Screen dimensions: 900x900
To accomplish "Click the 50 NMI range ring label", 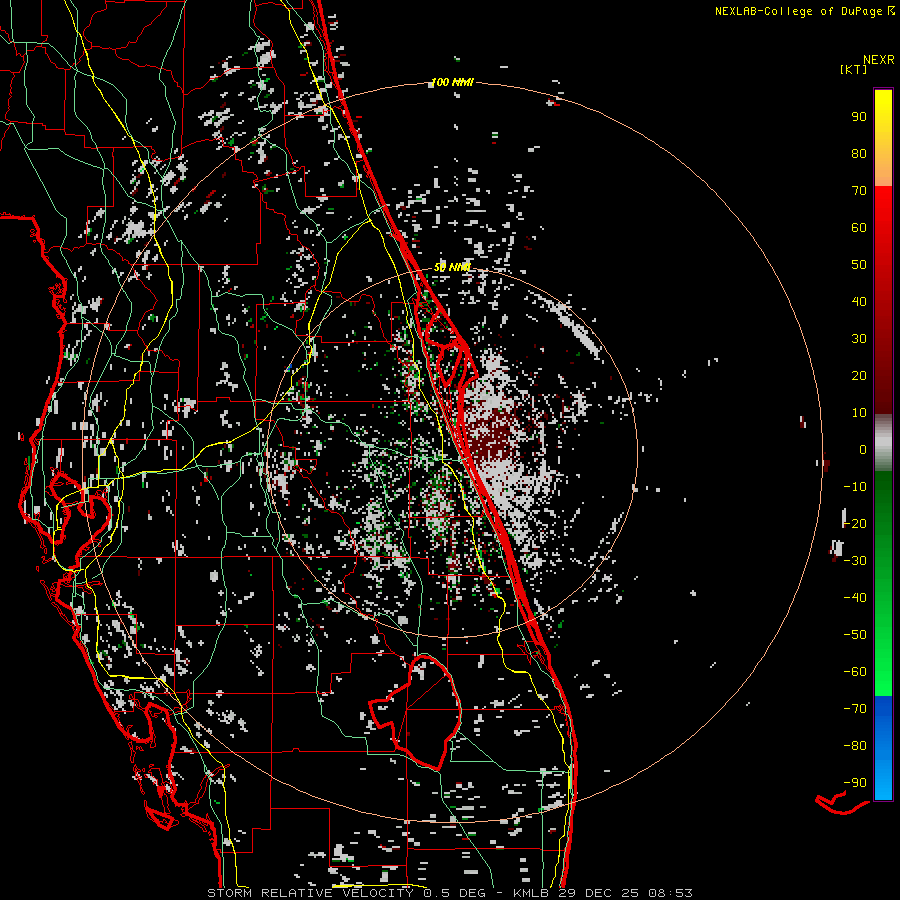I will [x=452, y=267].
